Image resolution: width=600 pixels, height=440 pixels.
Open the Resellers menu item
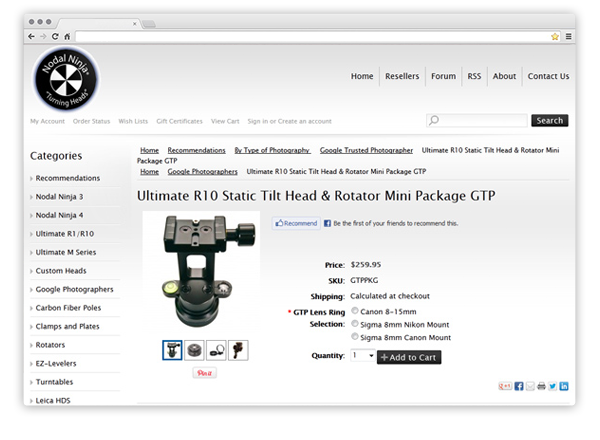[402, 76]
